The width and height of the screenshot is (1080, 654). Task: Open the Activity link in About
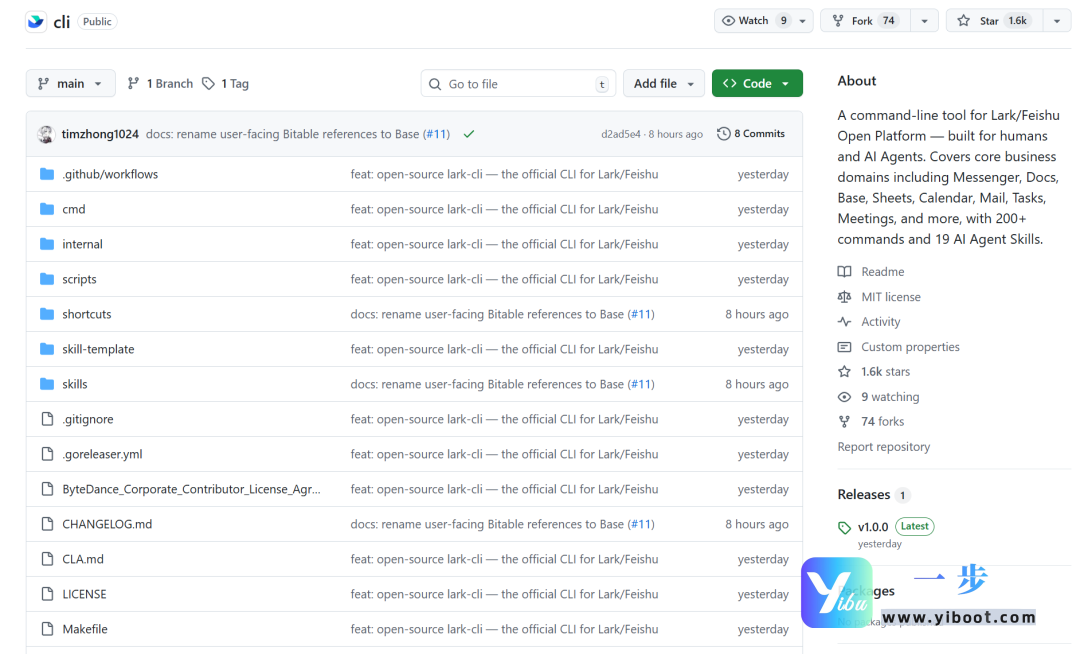tap(880, 322)
